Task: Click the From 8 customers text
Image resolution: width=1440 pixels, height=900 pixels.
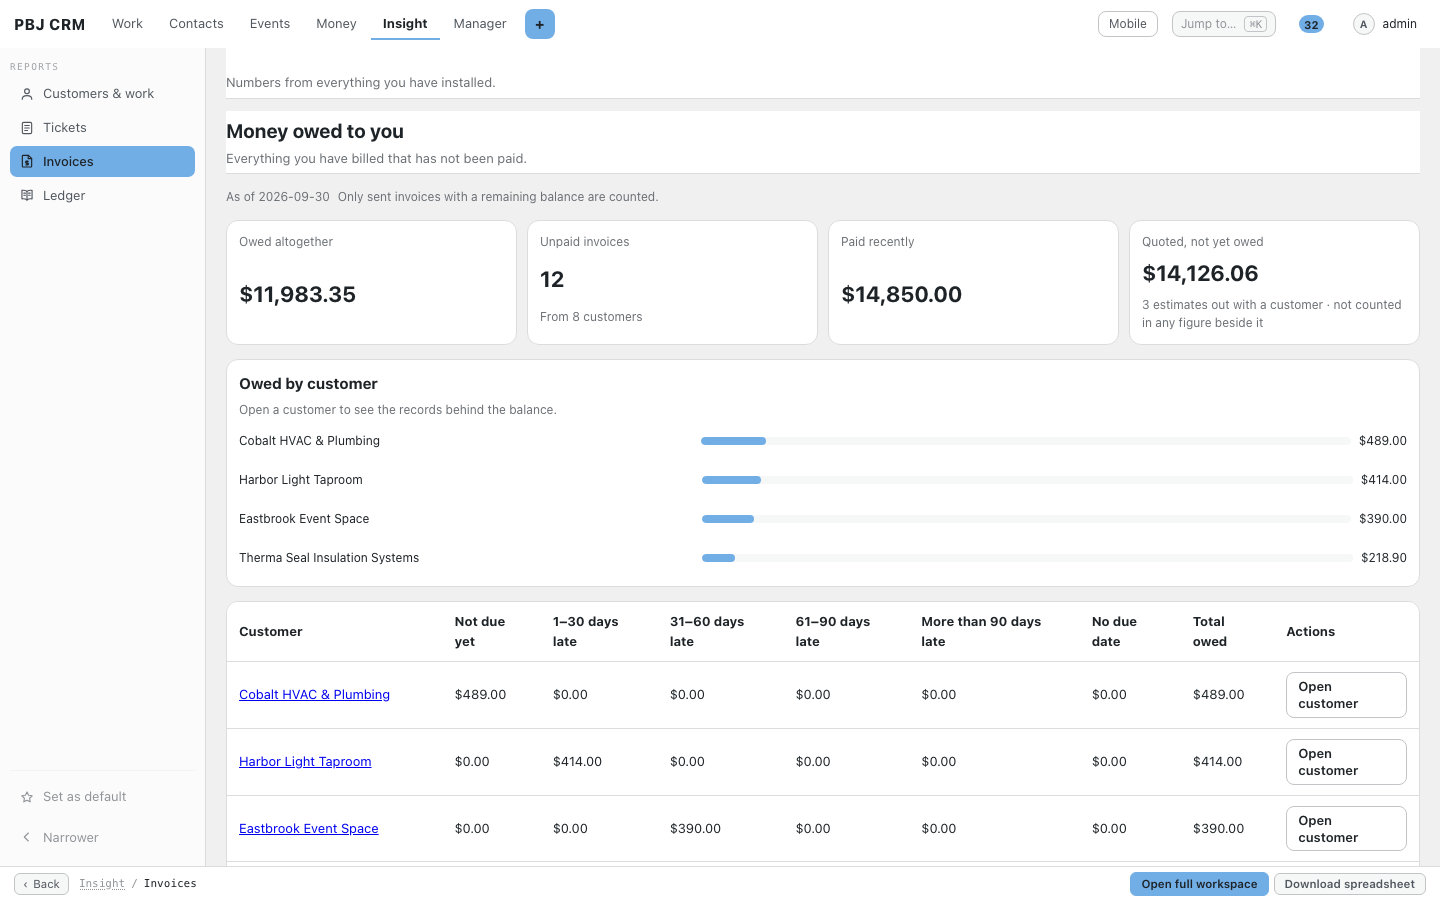Action: click(591, 317)
